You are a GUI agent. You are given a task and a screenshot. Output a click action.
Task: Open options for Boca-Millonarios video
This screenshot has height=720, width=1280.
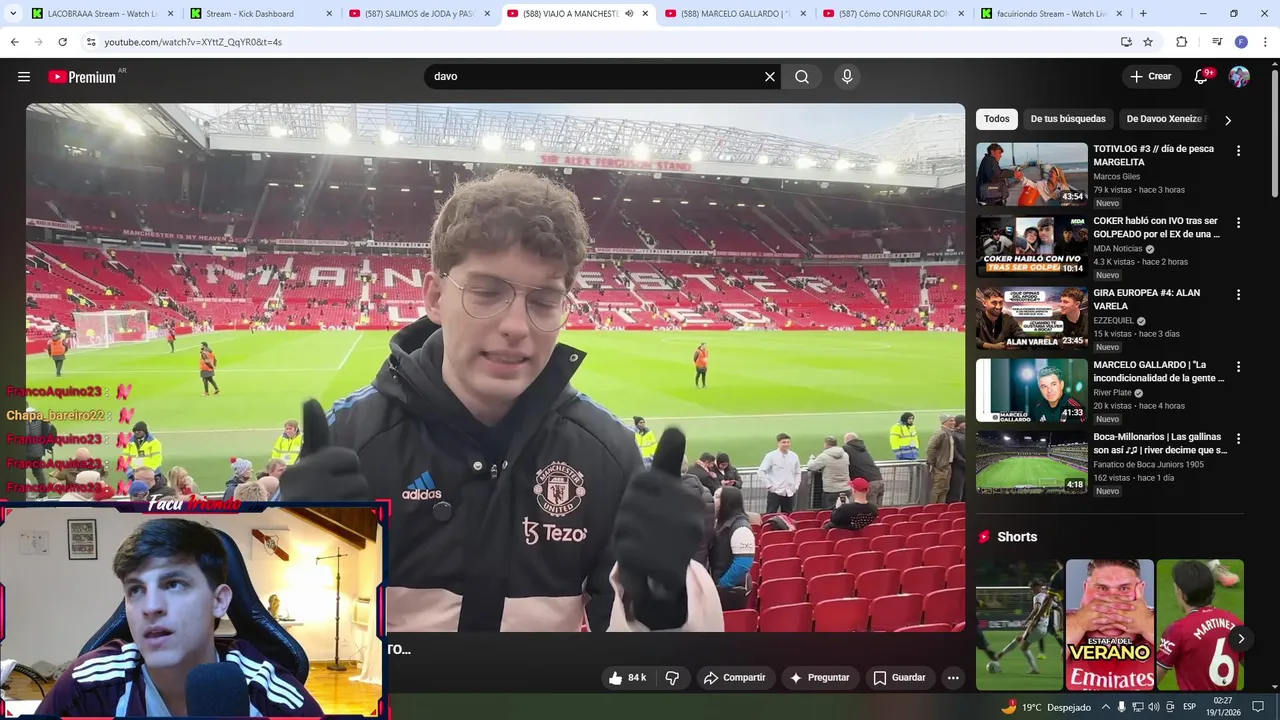pos(1238,439)
